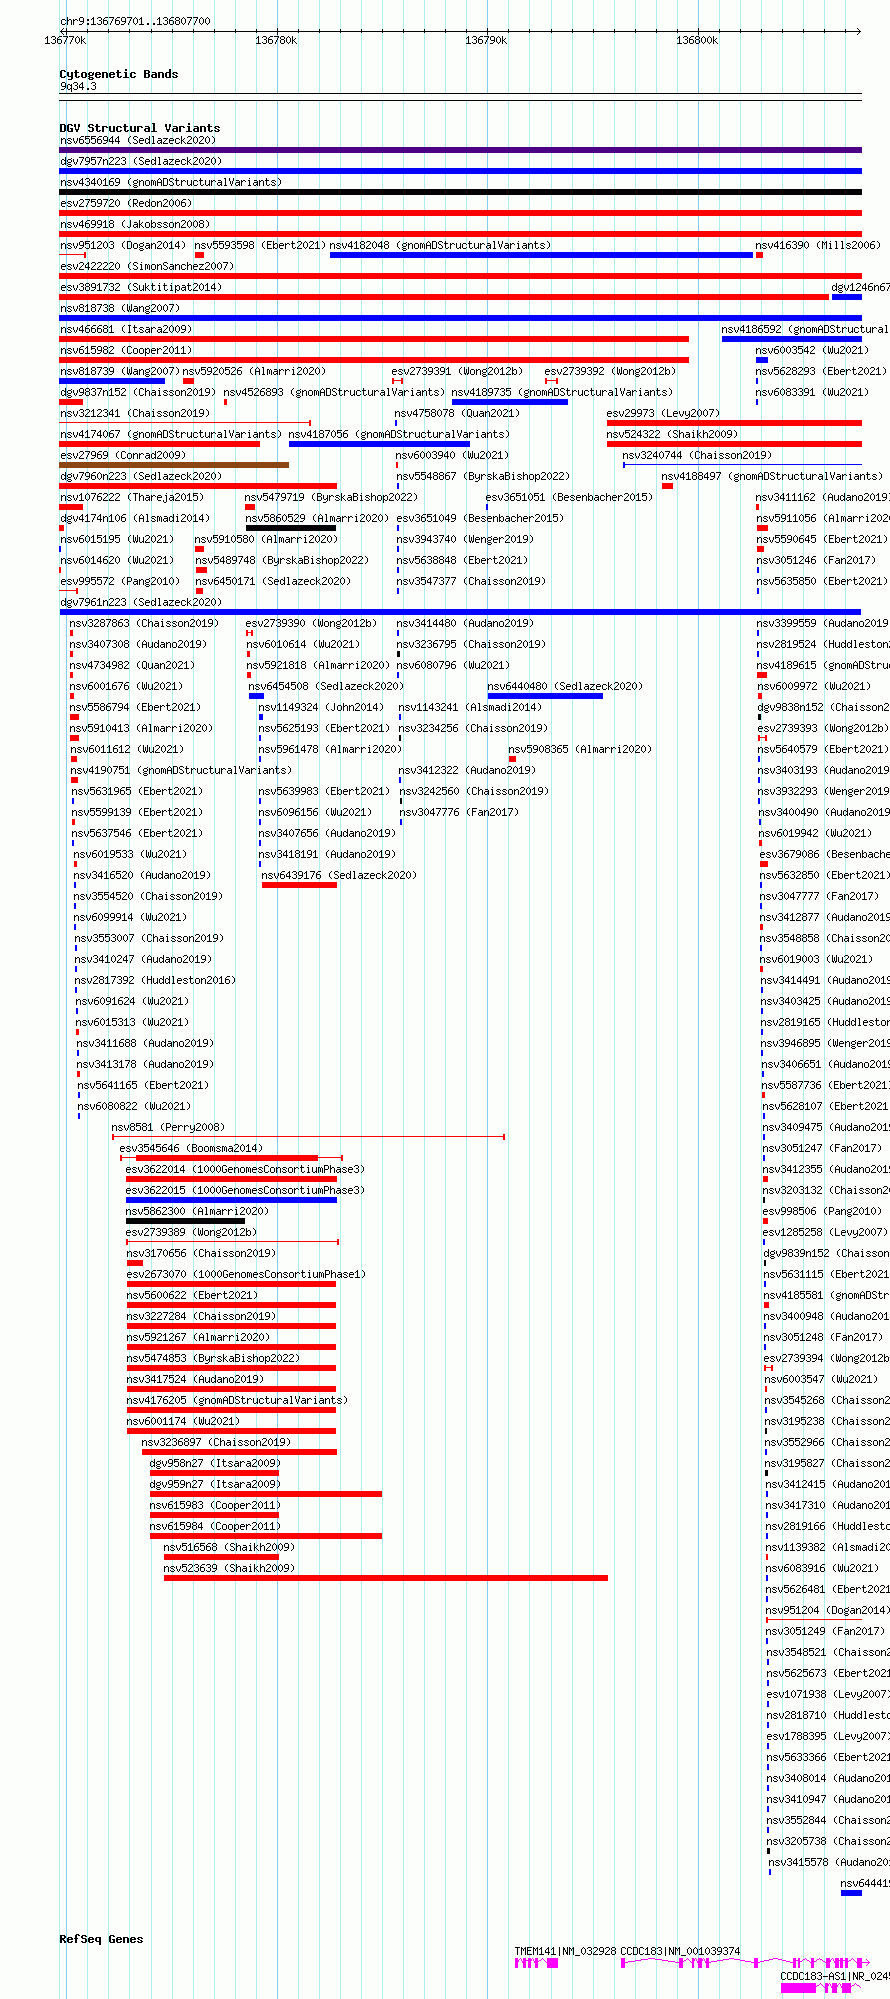Image resolution: width=890 pixels, height=1999 pixels.
Task: Select the Cytogenetic Bands track title
Action: pyautogui.click(x=119, y=74)
